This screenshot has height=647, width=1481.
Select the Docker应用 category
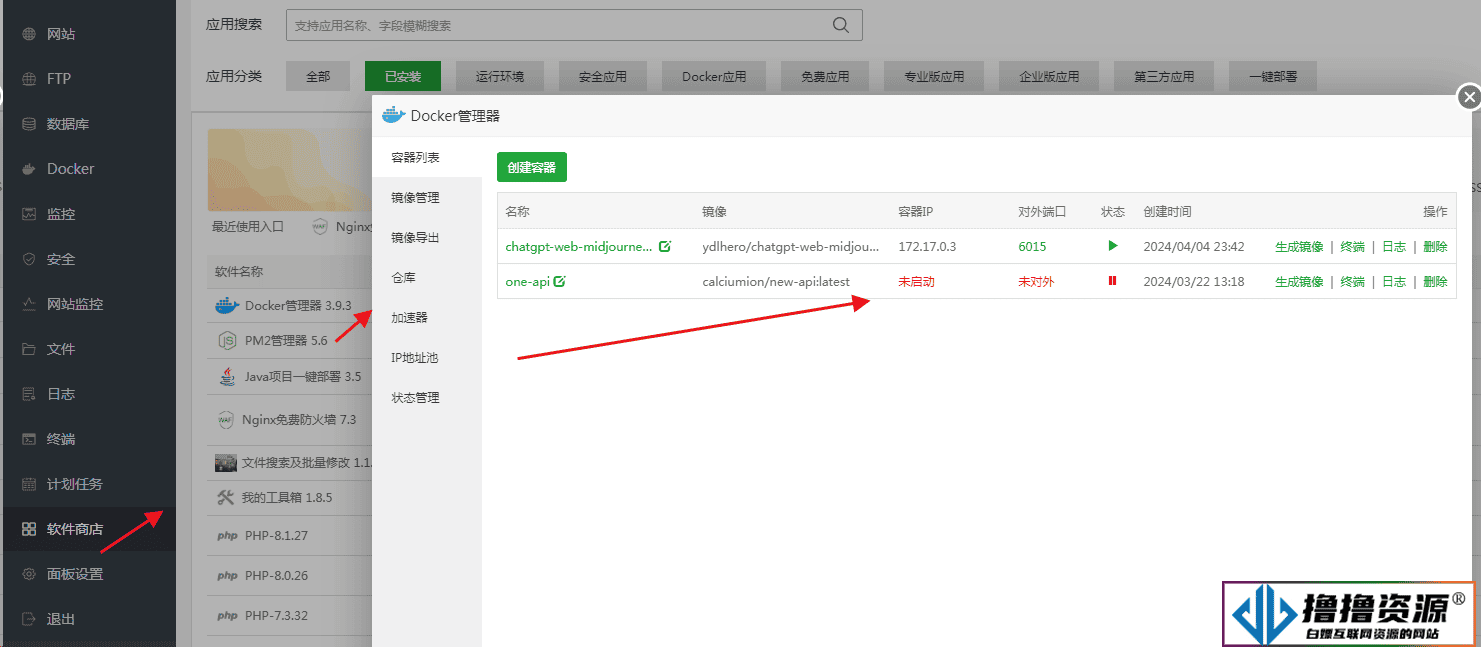pos(714,76)
